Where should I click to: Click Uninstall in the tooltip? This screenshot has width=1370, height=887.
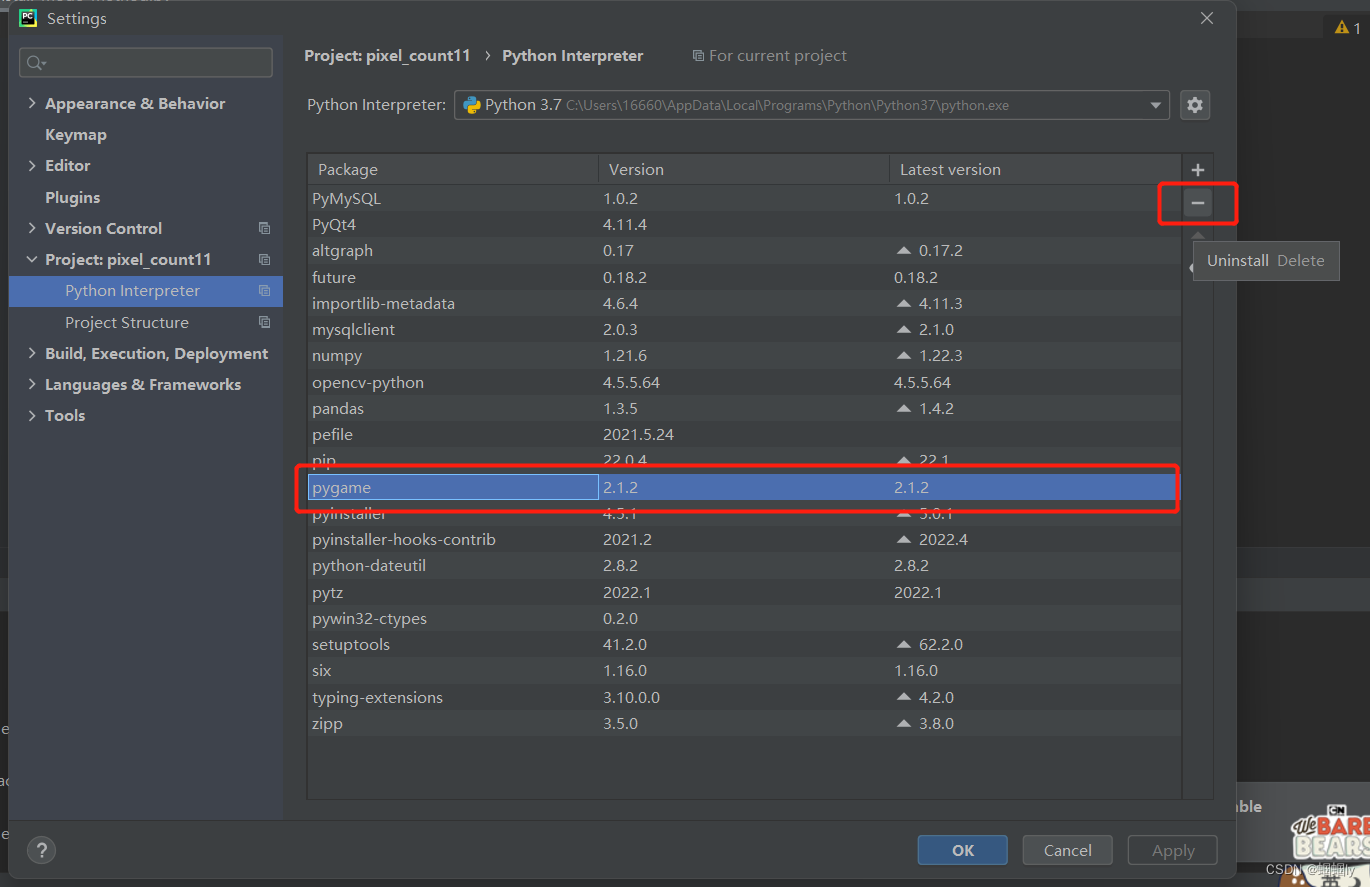[1237, 261]
